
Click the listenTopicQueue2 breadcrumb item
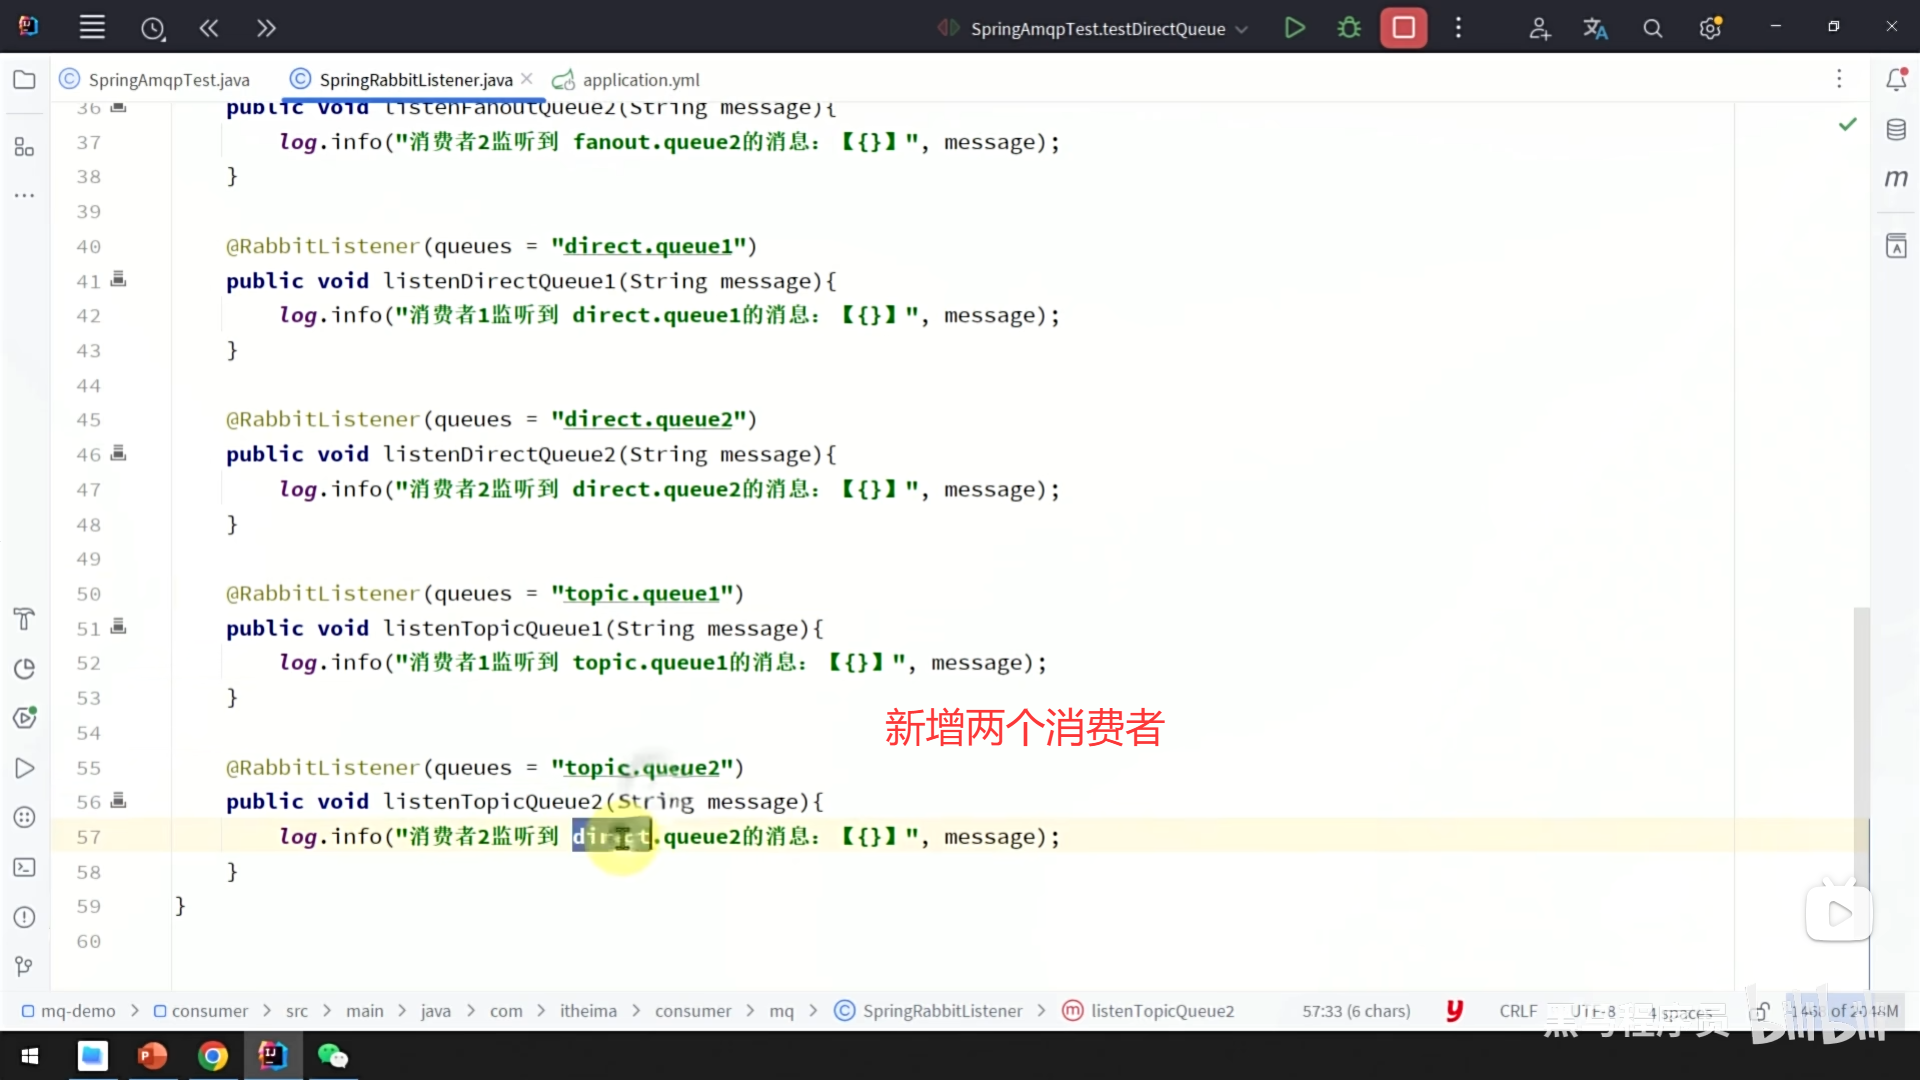tap(1162, 1011)
